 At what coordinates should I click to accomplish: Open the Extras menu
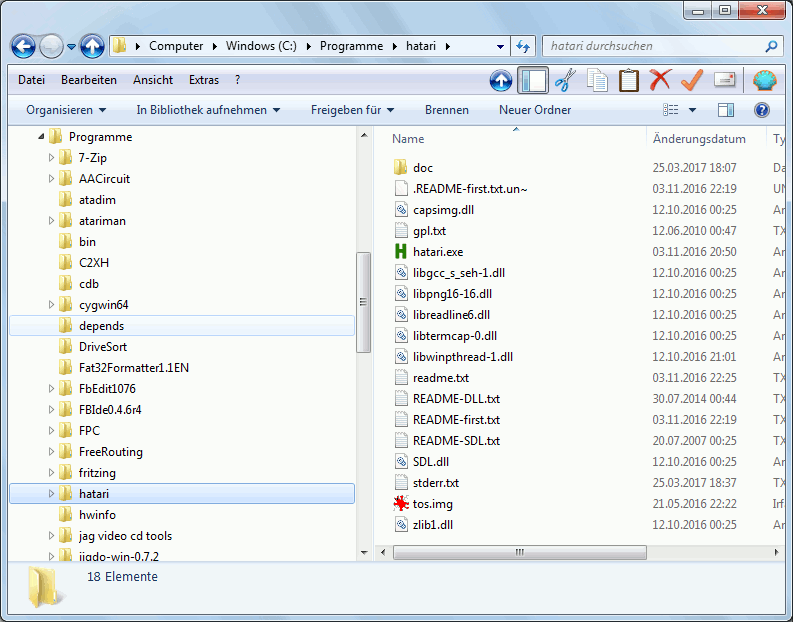pyautogui.click(x=204, y=80)
